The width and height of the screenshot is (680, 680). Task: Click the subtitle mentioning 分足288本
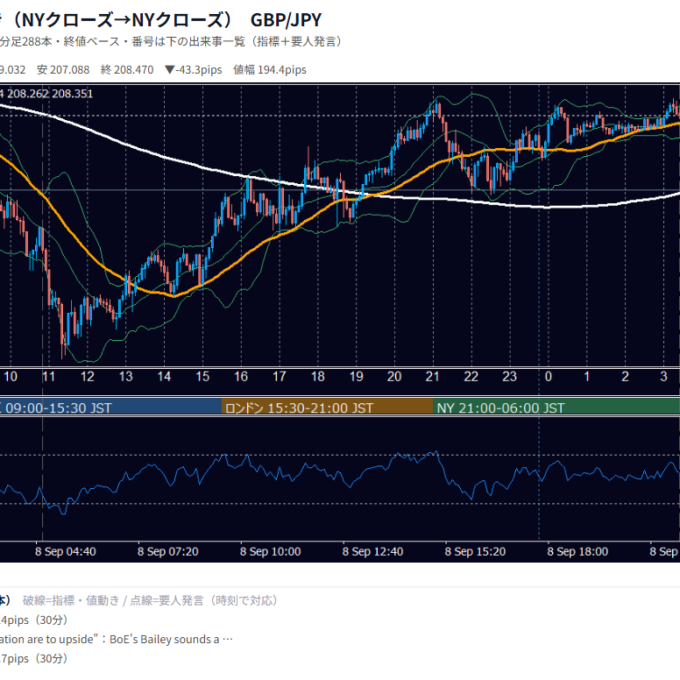tap(171, 42)
